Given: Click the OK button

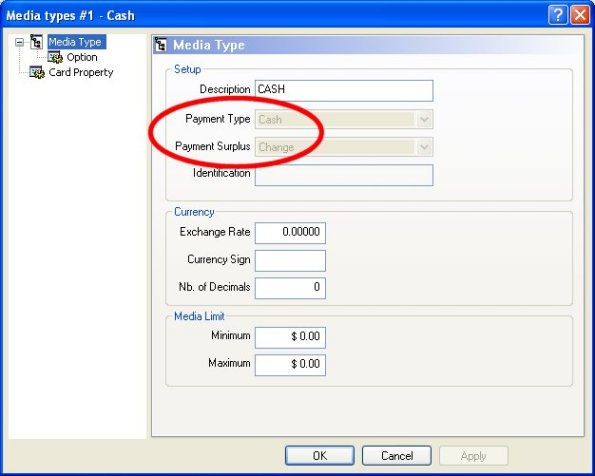Looking at the screenshot, I should [x=320, y=456].
